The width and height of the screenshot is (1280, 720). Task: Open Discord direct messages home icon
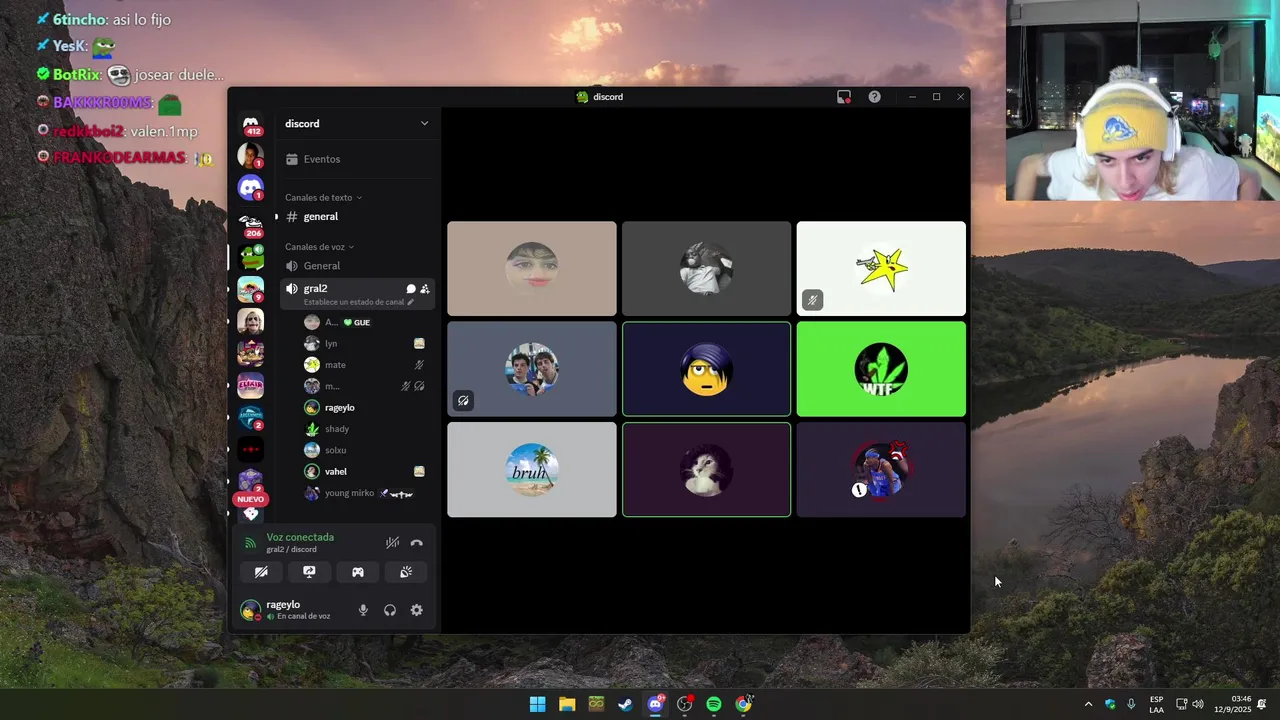pyautogui.click(x=251, y=122)
